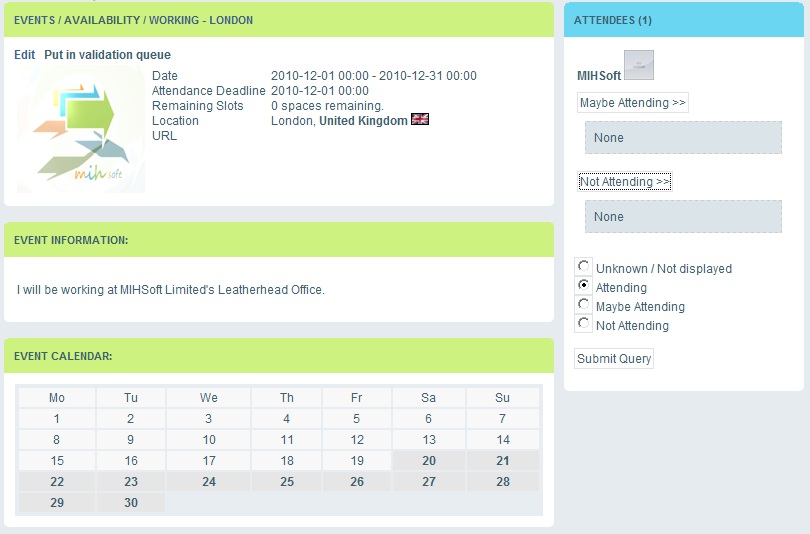This screenshot has width=810, height=534.
Task: Select the Not Attending radio button
Action: click(583, 324)
